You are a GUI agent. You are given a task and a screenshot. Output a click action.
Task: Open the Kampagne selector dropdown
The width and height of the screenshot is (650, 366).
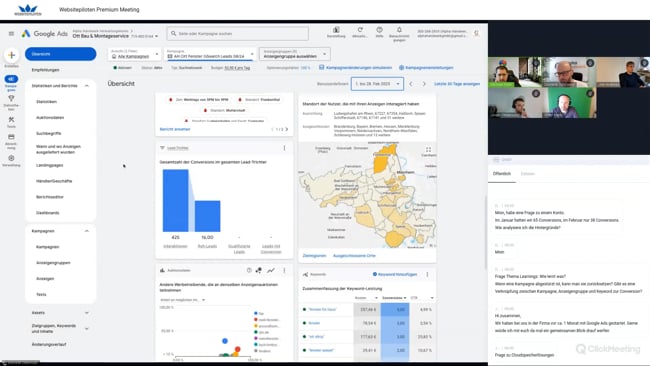(210, 54)
